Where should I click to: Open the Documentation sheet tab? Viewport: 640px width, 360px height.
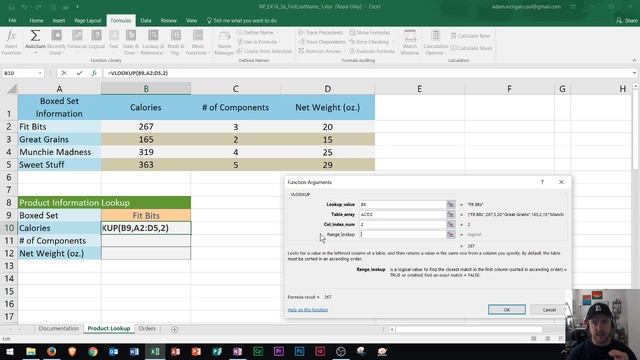(59, 329)
